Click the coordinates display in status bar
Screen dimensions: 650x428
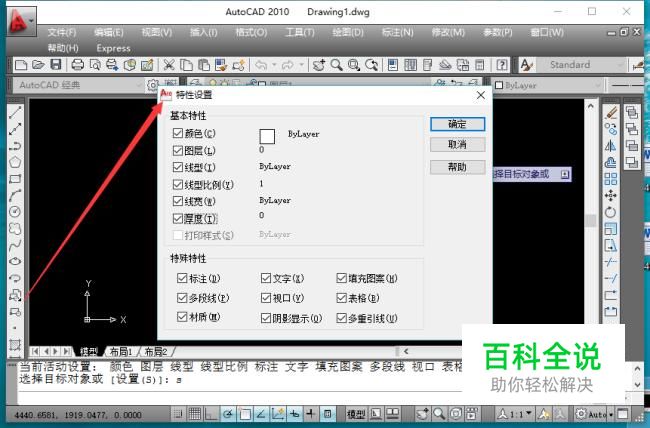(78, 415)
